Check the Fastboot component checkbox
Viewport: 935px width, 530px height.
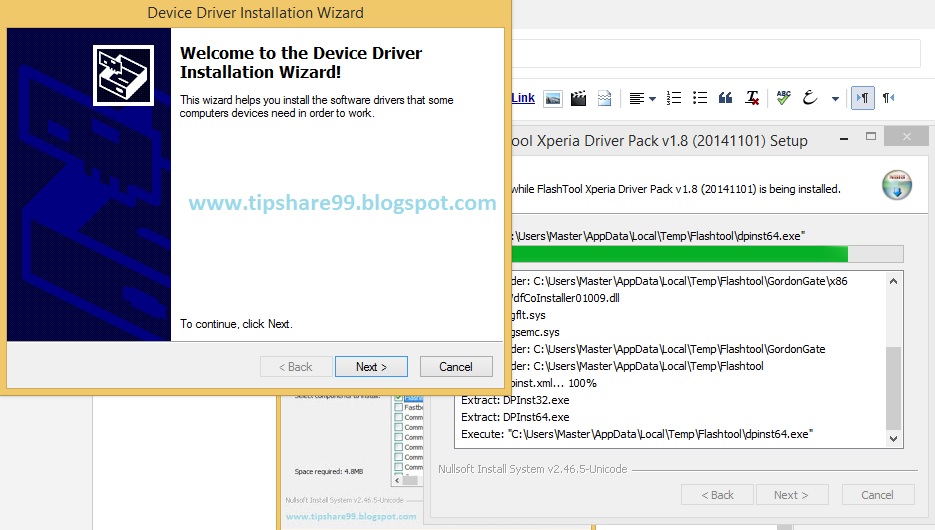coord(398,407)
